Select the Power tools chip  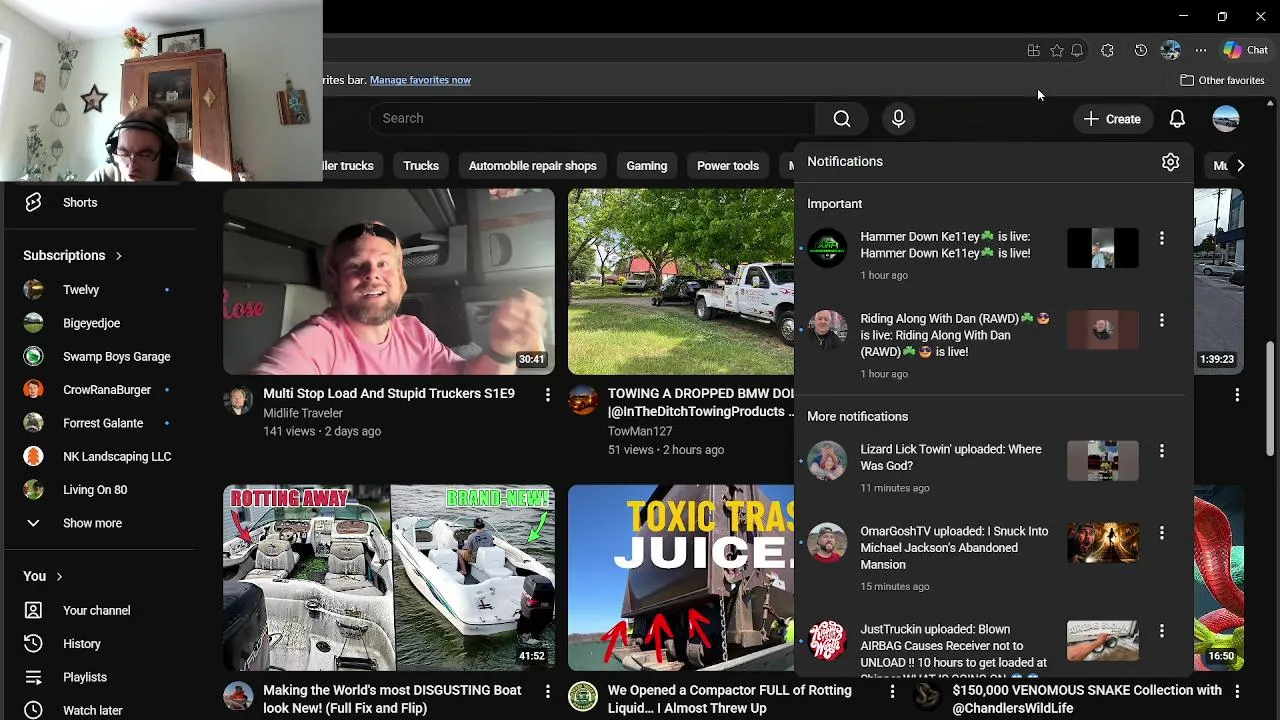(x=728, y=166)
